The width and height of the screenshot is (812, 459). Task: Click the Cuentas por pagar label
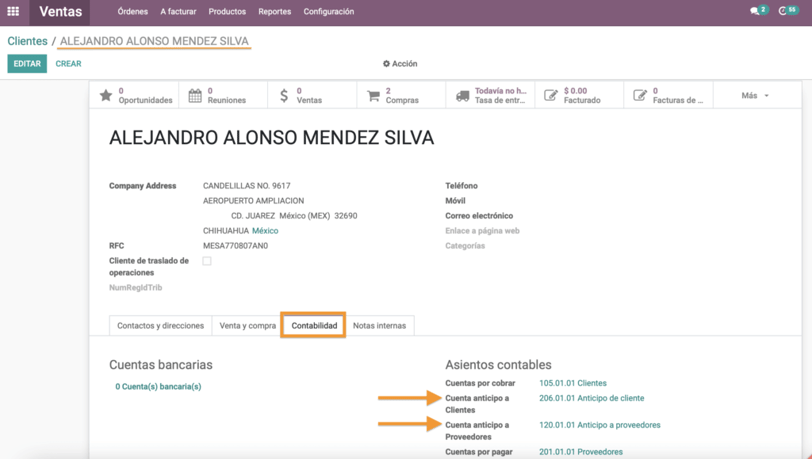click(479, 452)
